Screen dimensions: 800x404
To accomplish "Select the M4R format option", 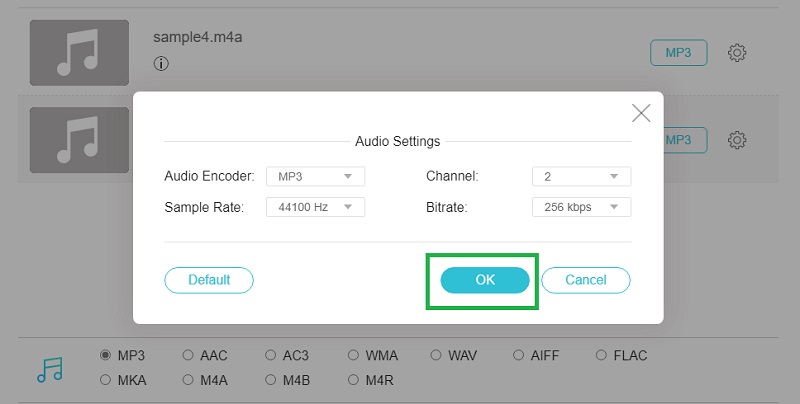I will [353, 380].
